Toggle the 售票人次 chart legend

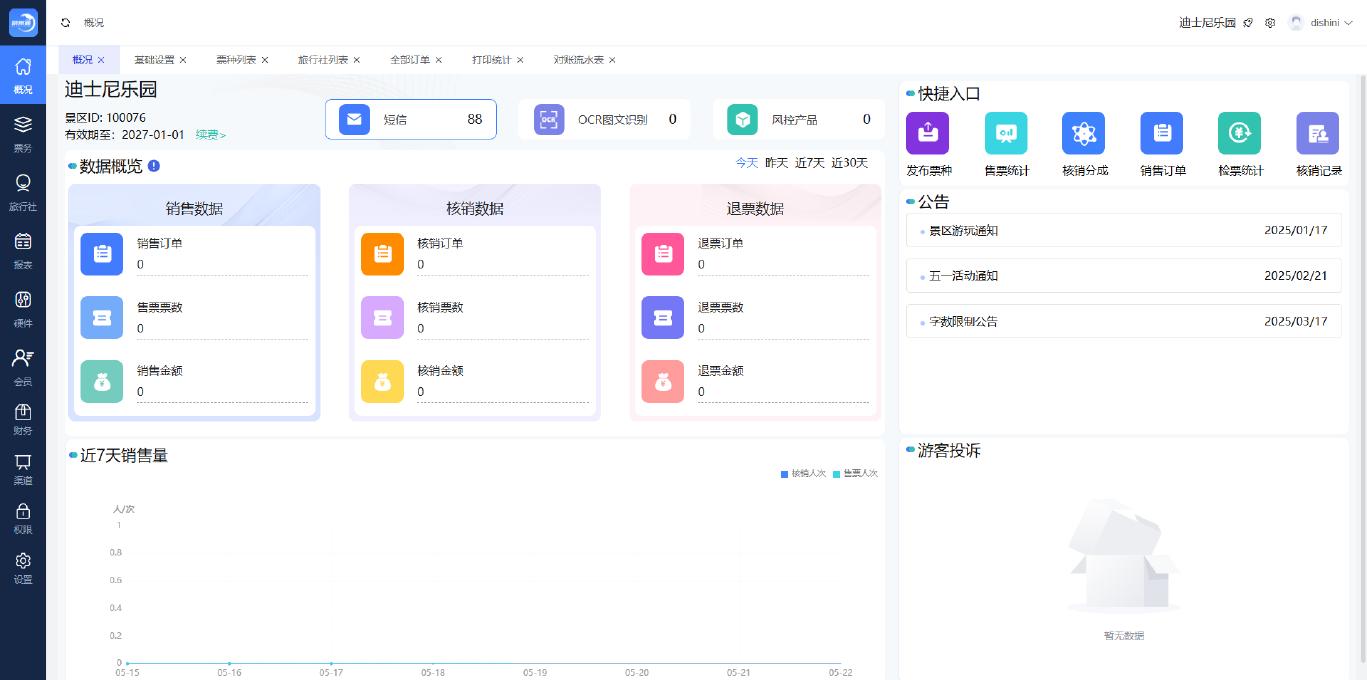click(855, 473)
